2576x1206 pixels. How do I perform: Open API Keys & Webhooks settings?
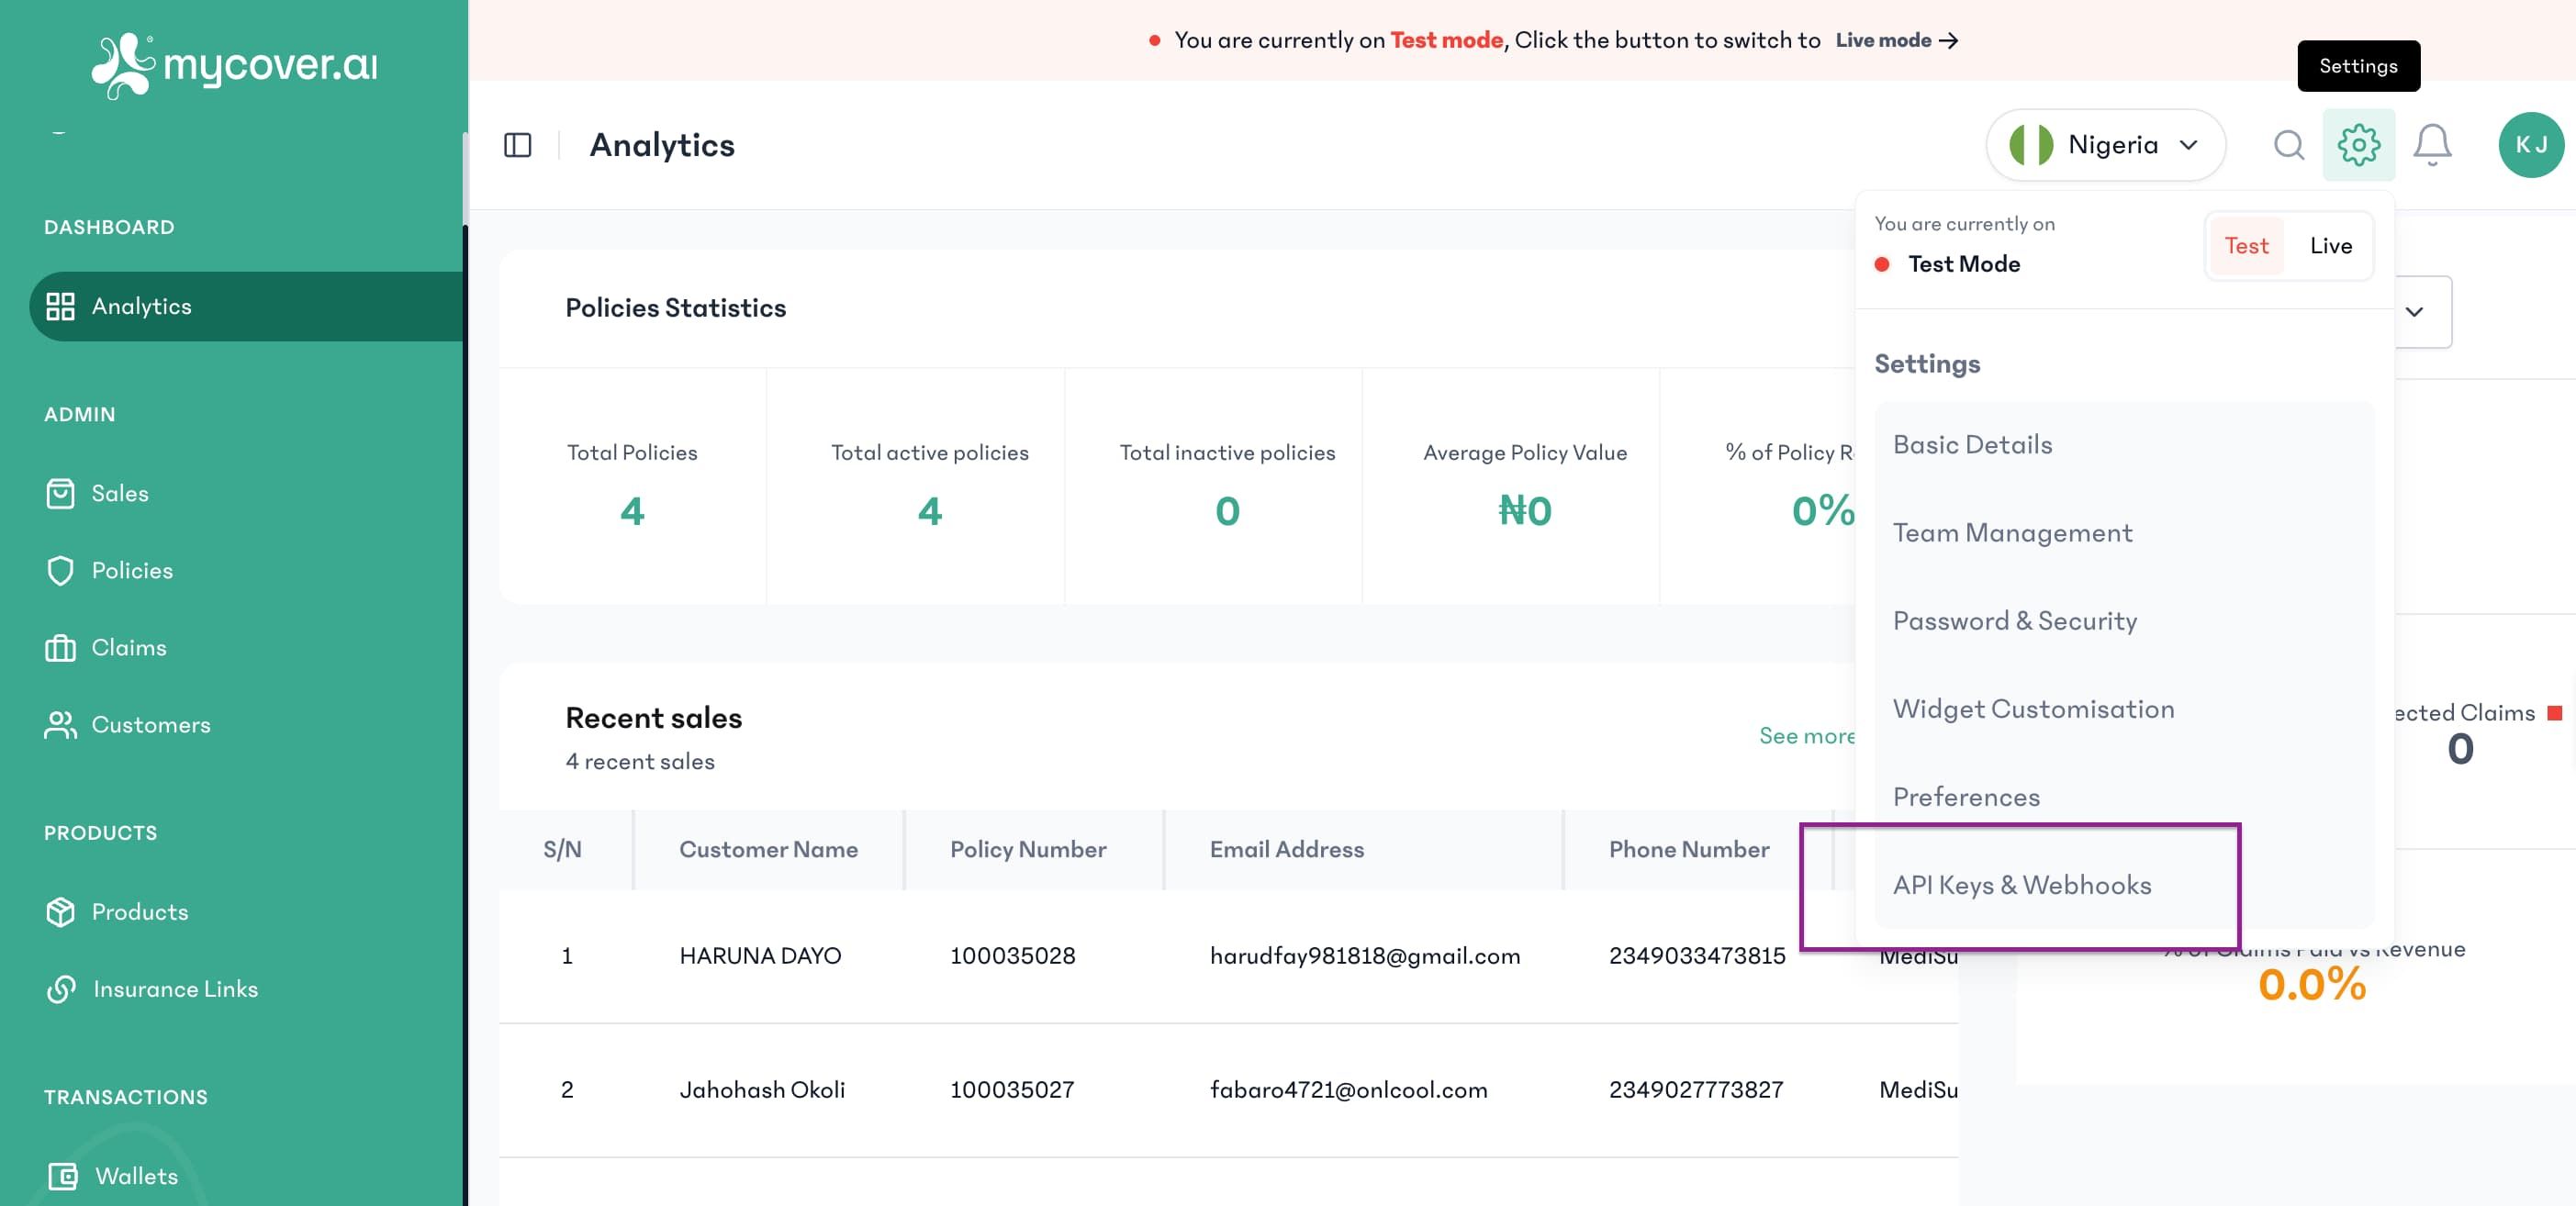pyautogui.click(x=2023, y=885)
